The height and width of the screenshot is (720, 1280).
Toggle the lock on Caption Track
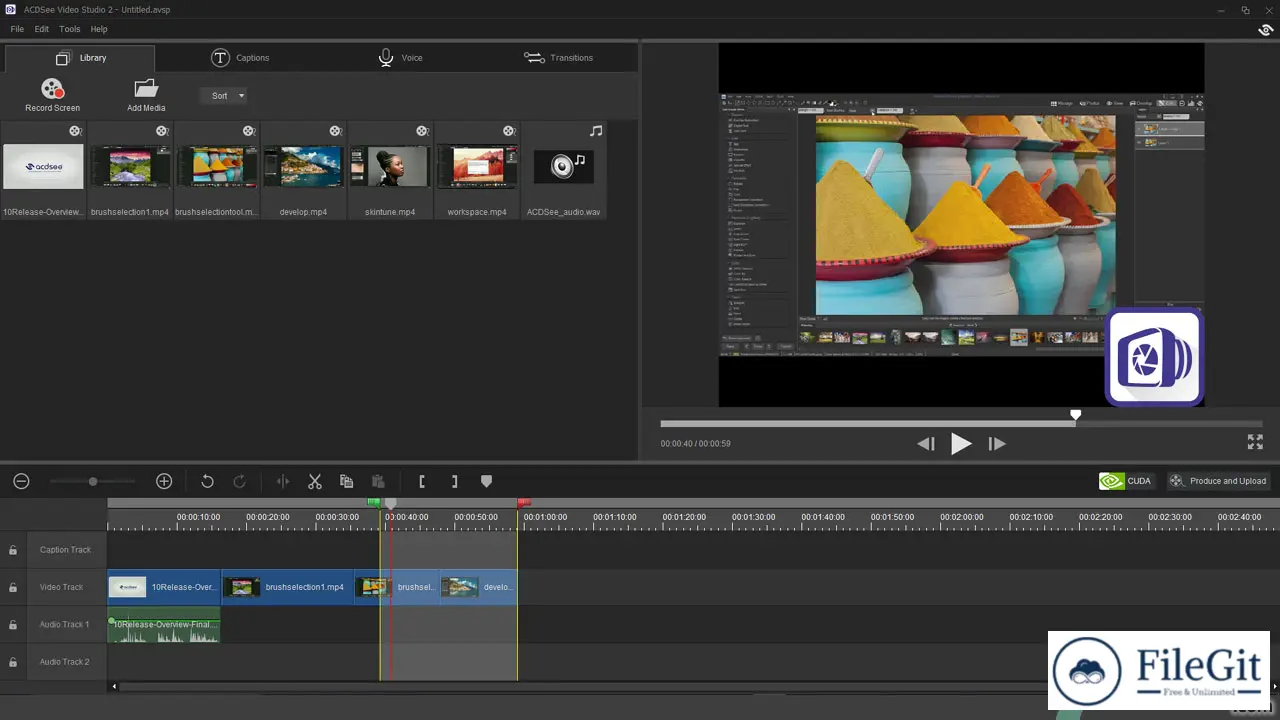(x=13, y=550)
